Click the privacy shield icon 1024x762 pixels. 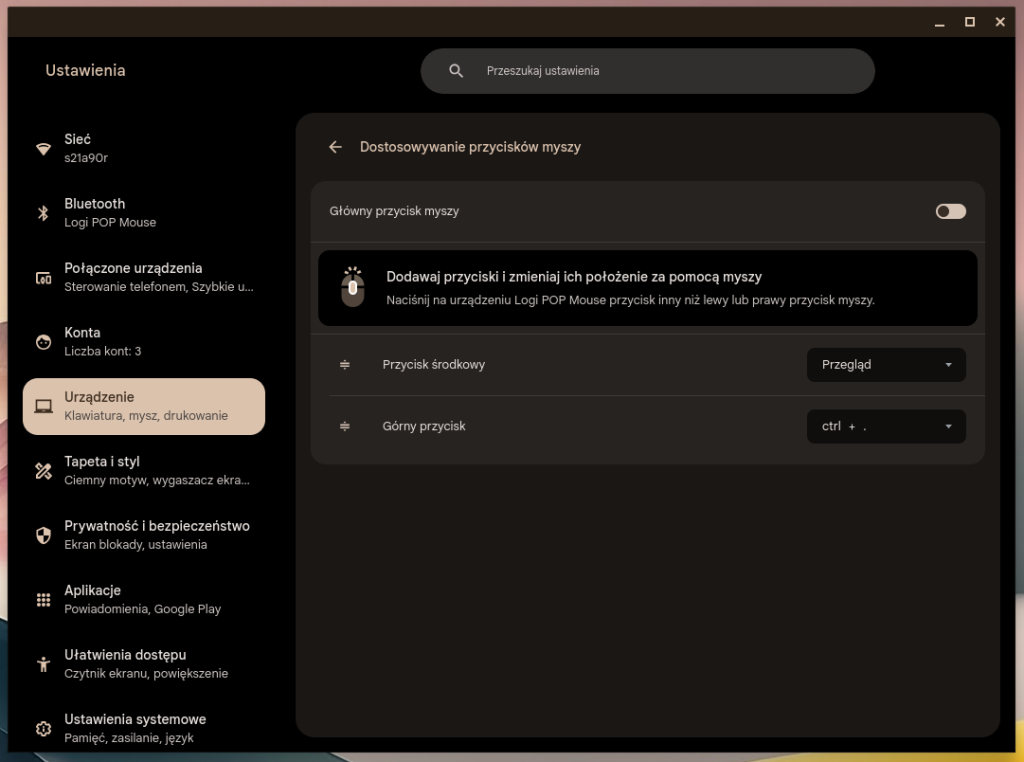[43, 535]
